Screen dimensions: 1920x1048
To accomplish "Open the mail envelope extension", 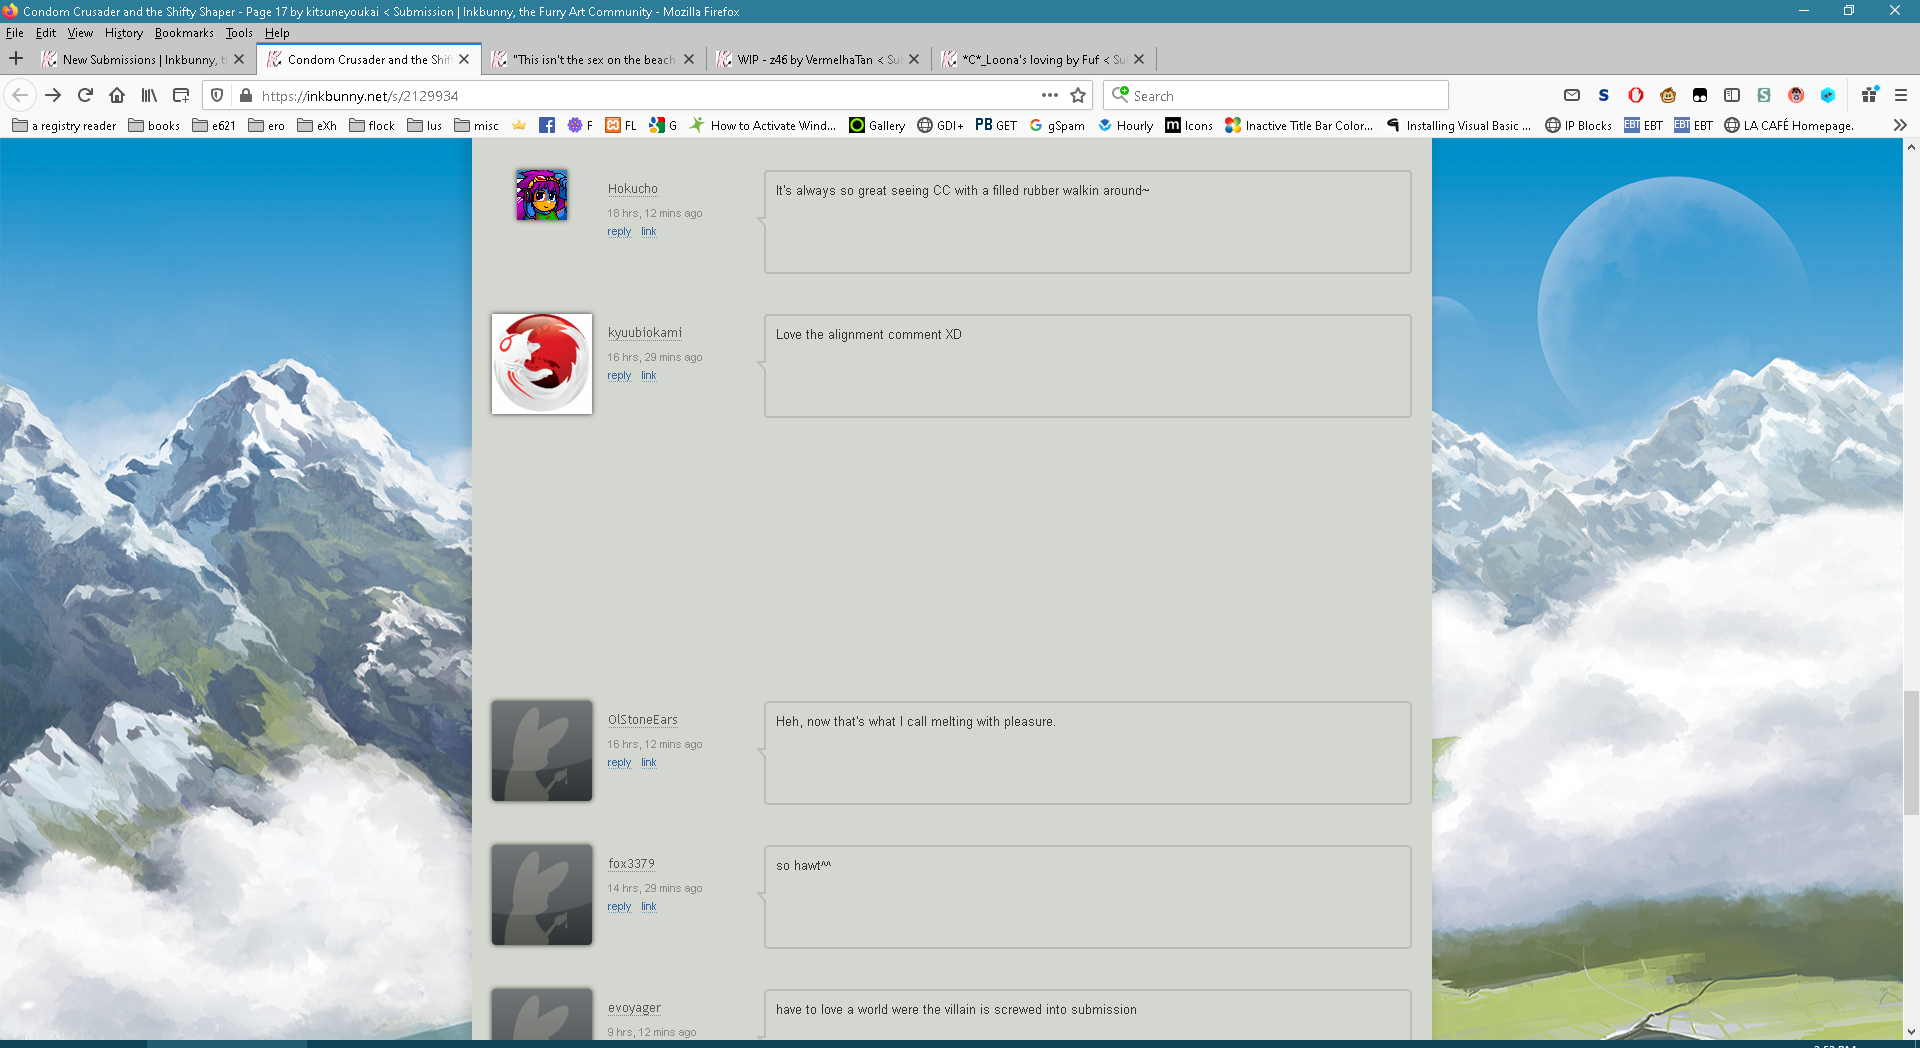I will (1572, 95).
